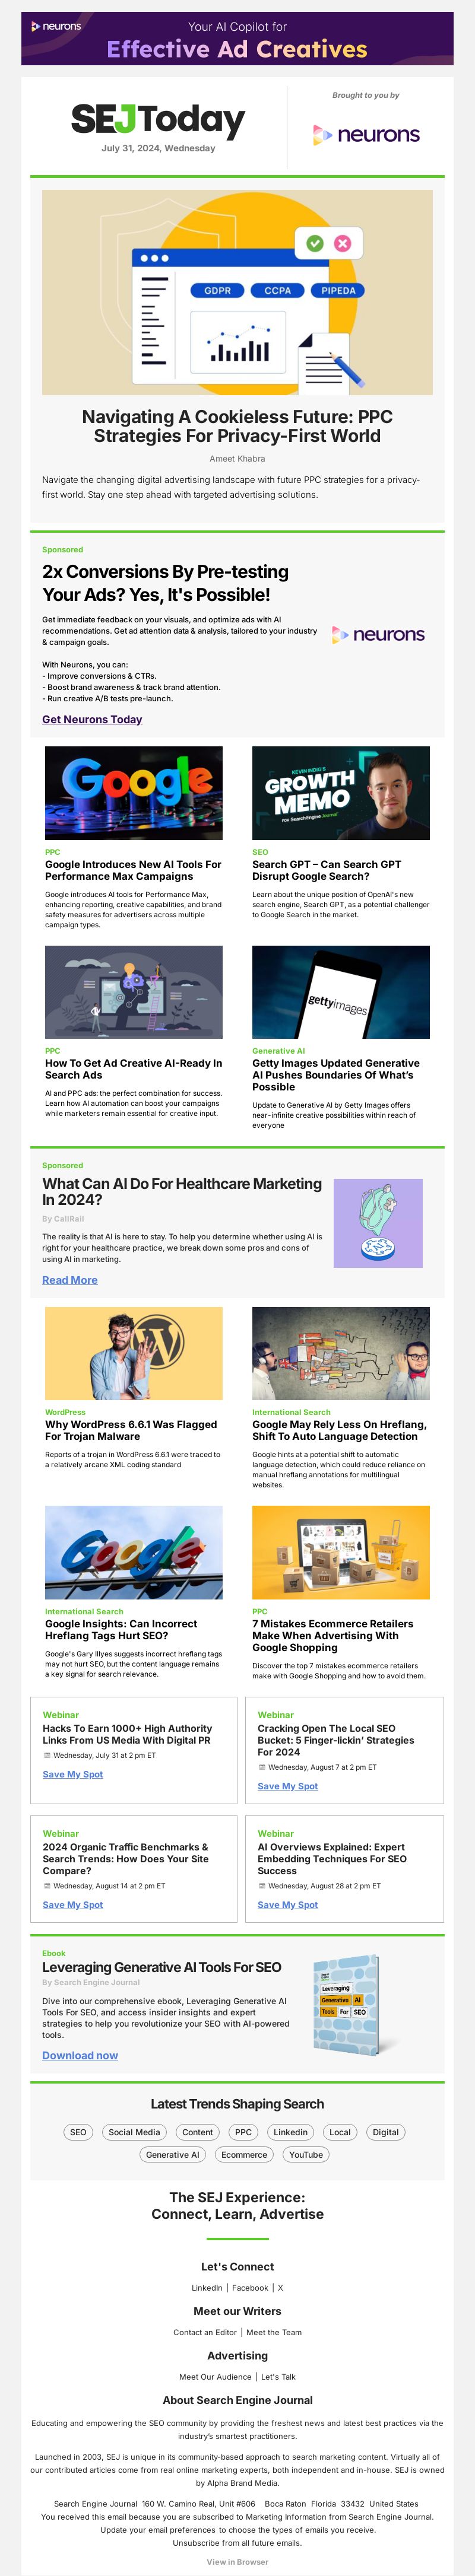Viewport: 475px width, 2576px height.
Task: Save My Spot for AI Overviews Explained webinar
Action: [288, 1905]
